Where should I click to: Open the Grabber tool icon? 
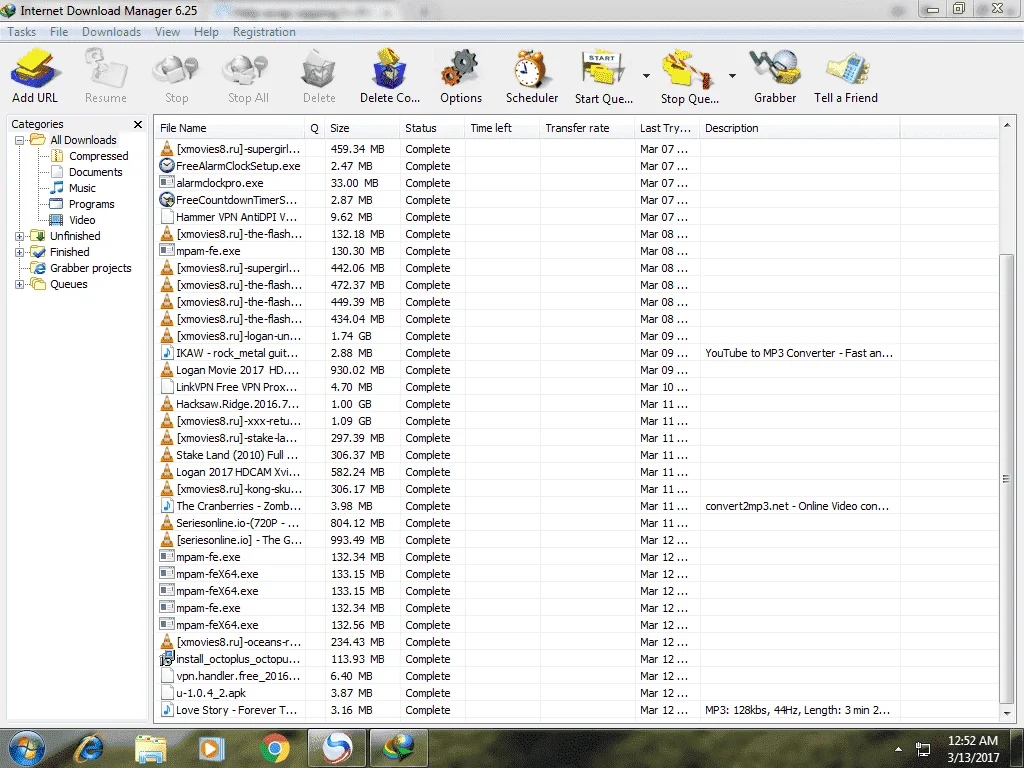pos(775,68)
